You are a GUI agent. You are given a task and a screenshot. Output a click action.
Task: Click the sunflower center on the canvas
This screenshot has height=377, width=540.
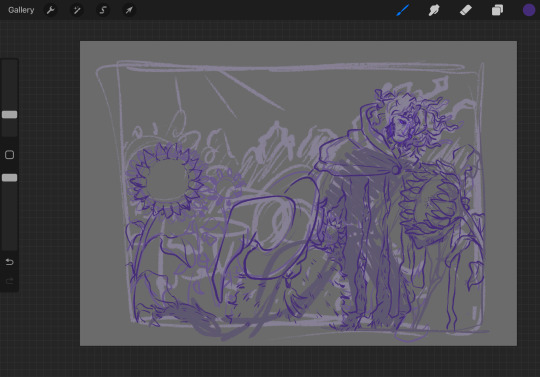(167, 180)
